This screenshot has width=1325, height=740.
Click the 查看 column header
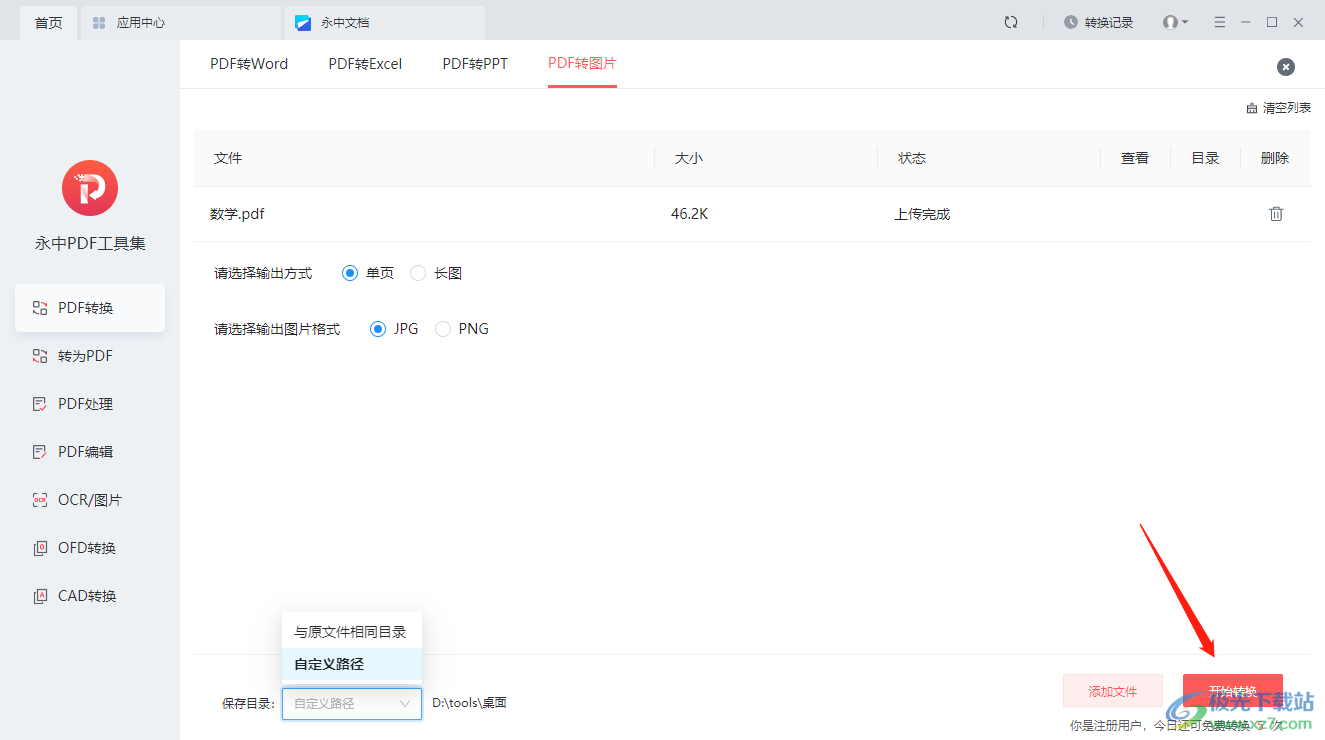1135,158
